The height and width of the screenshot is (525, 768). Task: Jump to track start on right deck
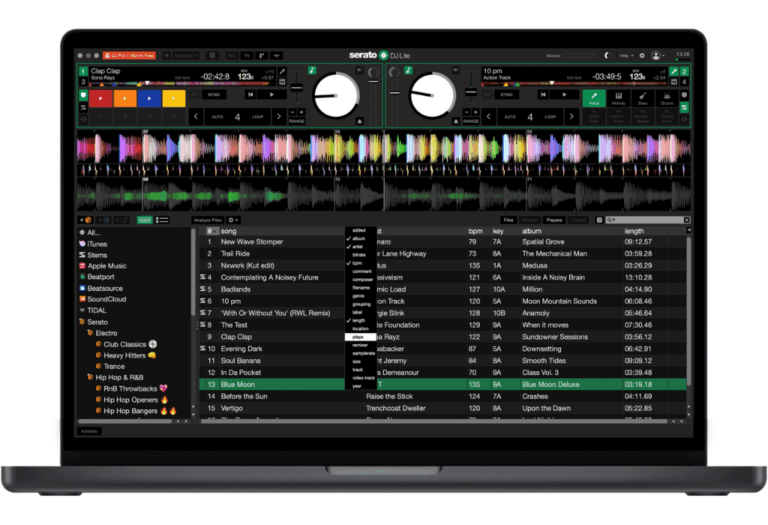point(543,95)
